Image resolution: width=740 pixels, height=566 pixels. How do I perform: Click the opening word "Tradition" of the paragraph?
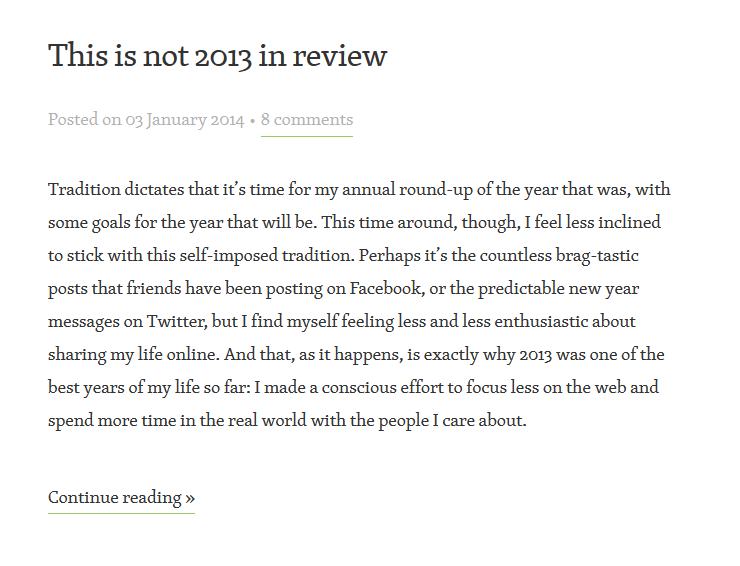tap(84, 189)
